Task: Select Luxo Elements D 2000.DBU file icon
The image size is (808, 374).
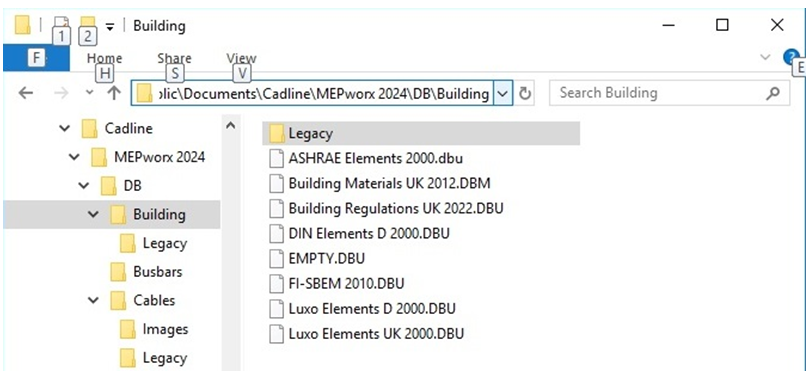Action: point(277,309)
